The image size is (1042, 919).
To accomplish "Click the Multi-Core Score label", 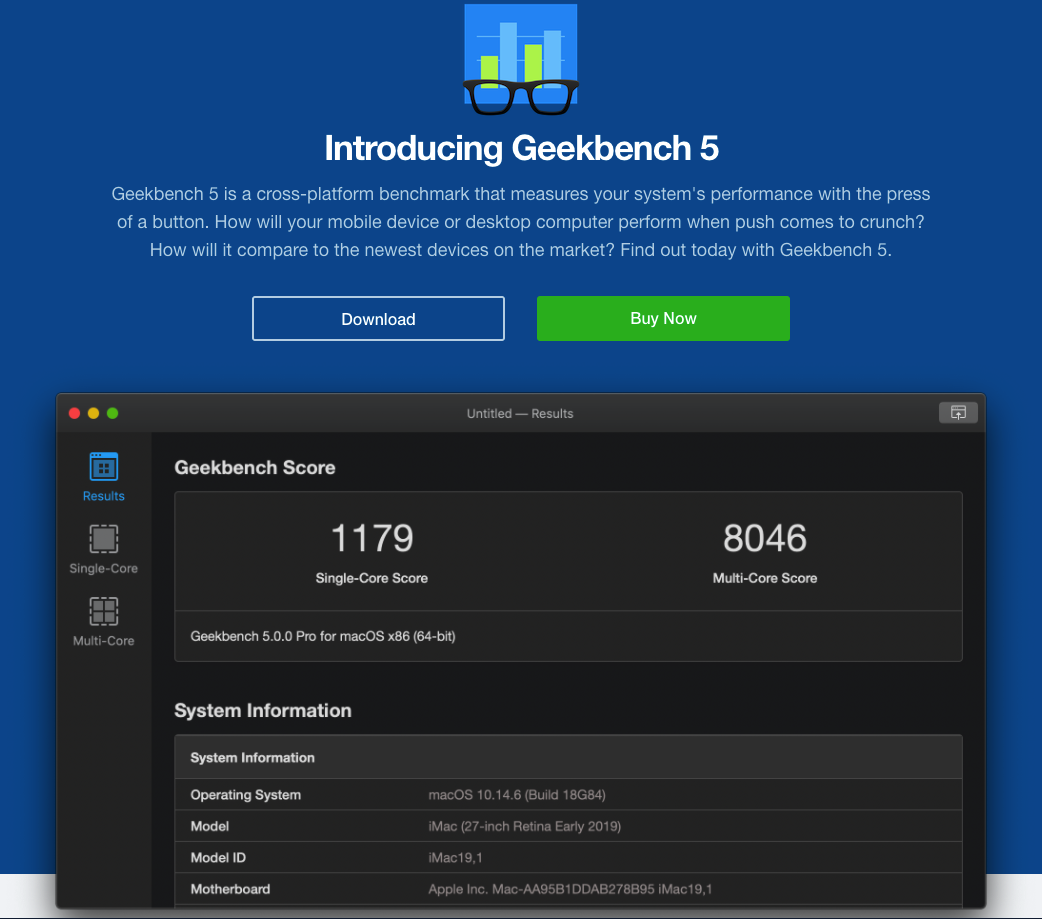I will tap(765, 578).
